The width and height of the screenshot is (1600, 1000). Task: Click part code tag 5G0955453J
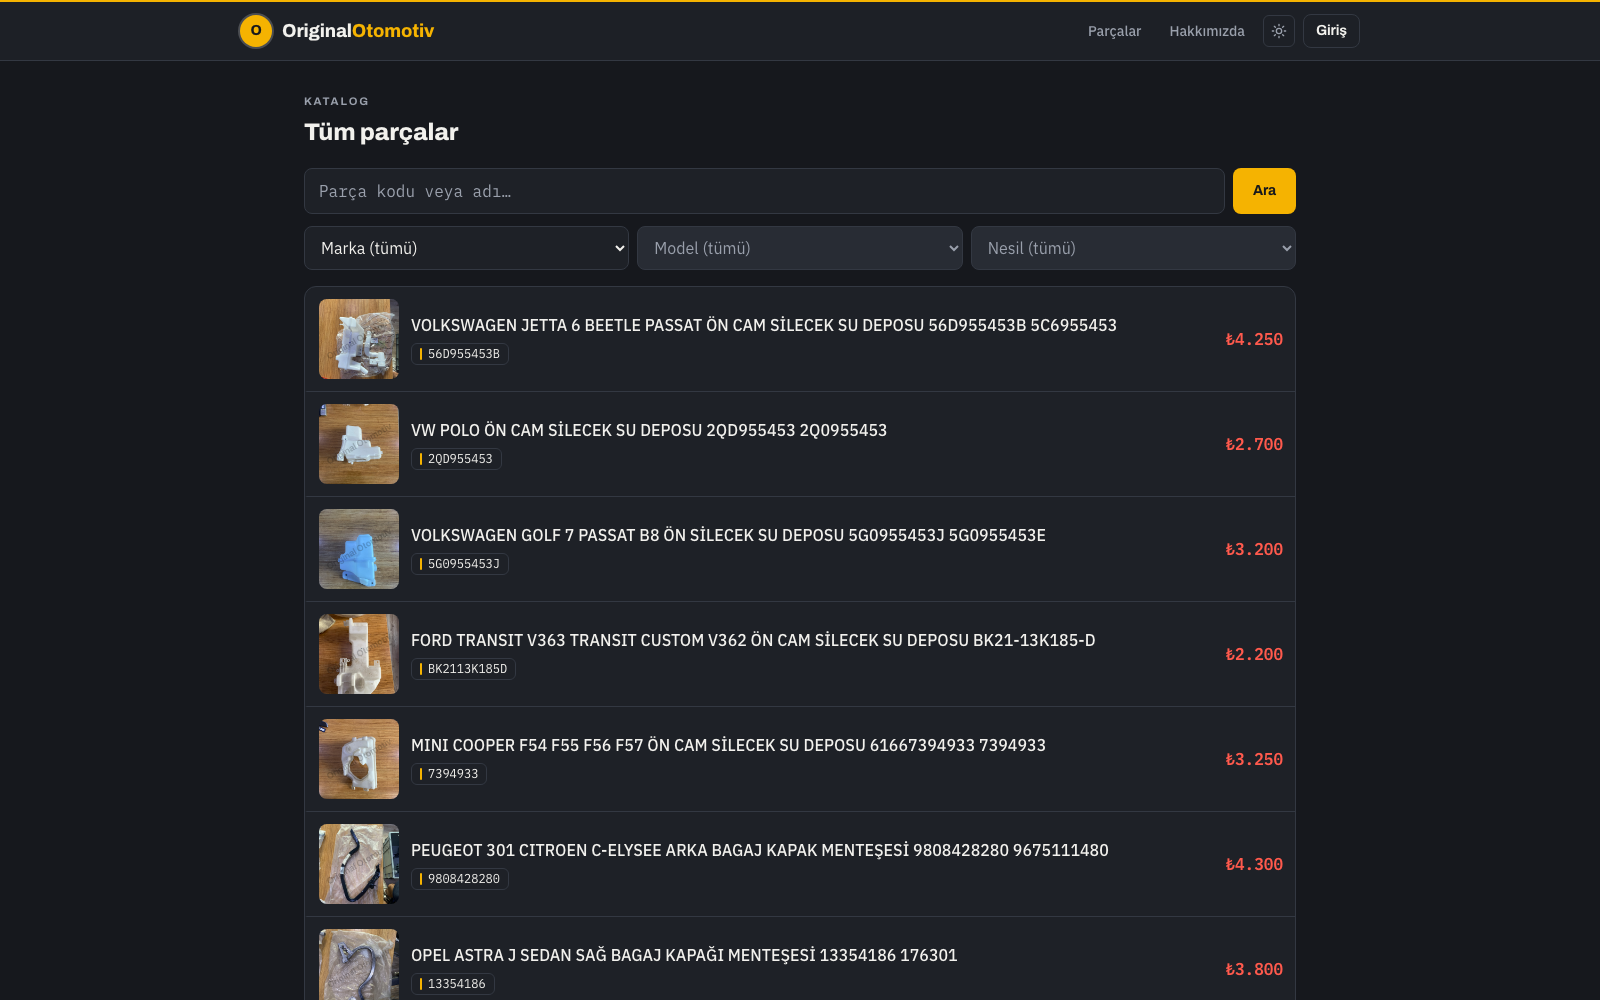tap(460, 564)
